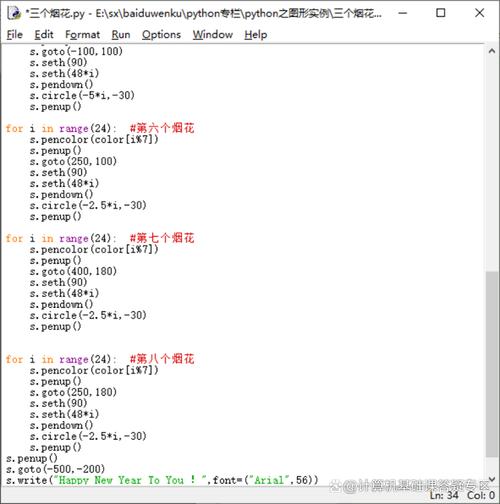This screenshot has height=504, width=500.
Task: Click the comment #第七个烟花
Action: (162, 238)
